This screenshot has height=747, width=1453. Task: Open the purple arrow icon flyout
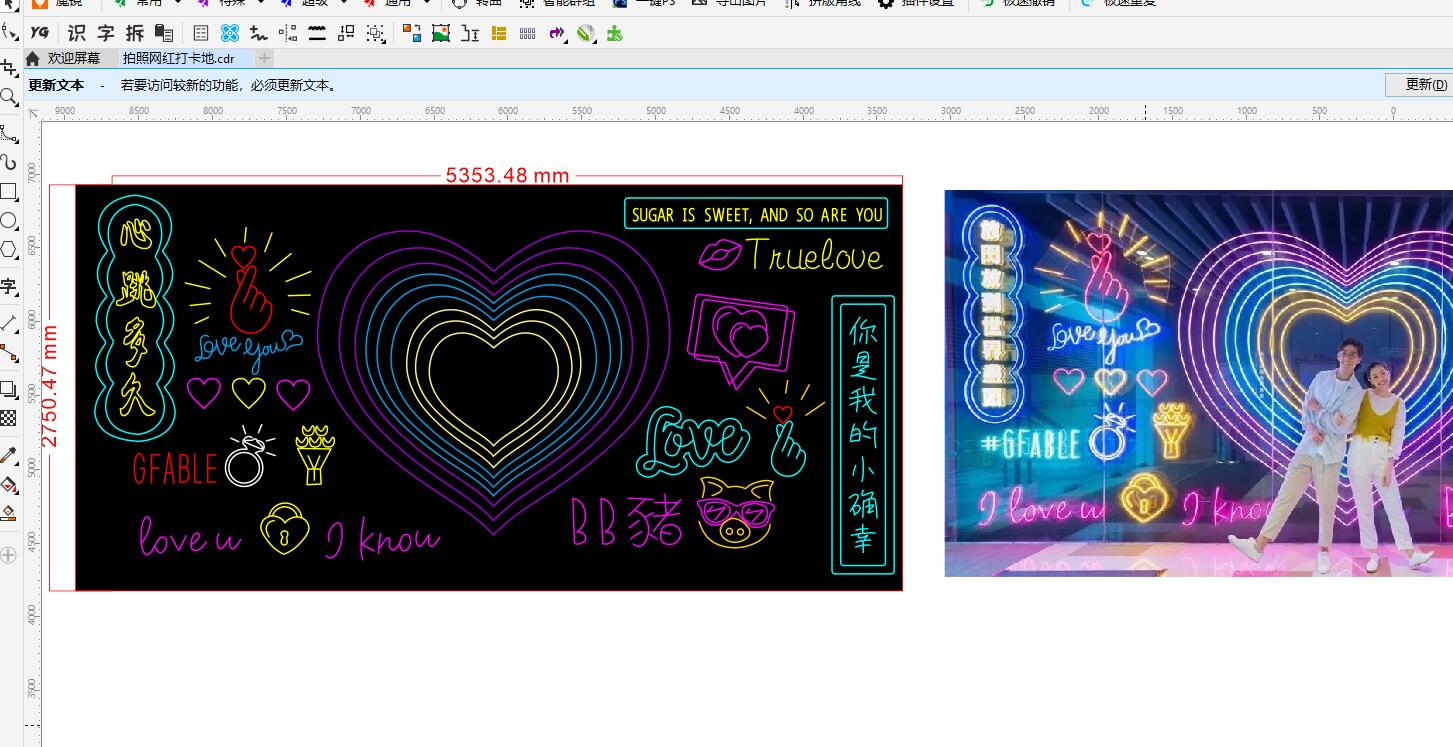click(x=566, y=40)
